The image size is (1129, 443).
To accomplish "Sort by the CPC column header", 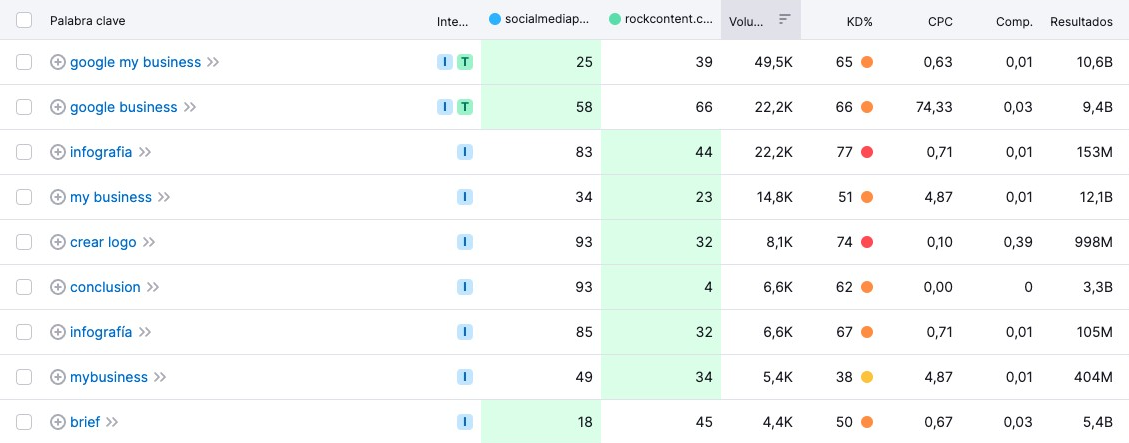I will click(939, 21).
